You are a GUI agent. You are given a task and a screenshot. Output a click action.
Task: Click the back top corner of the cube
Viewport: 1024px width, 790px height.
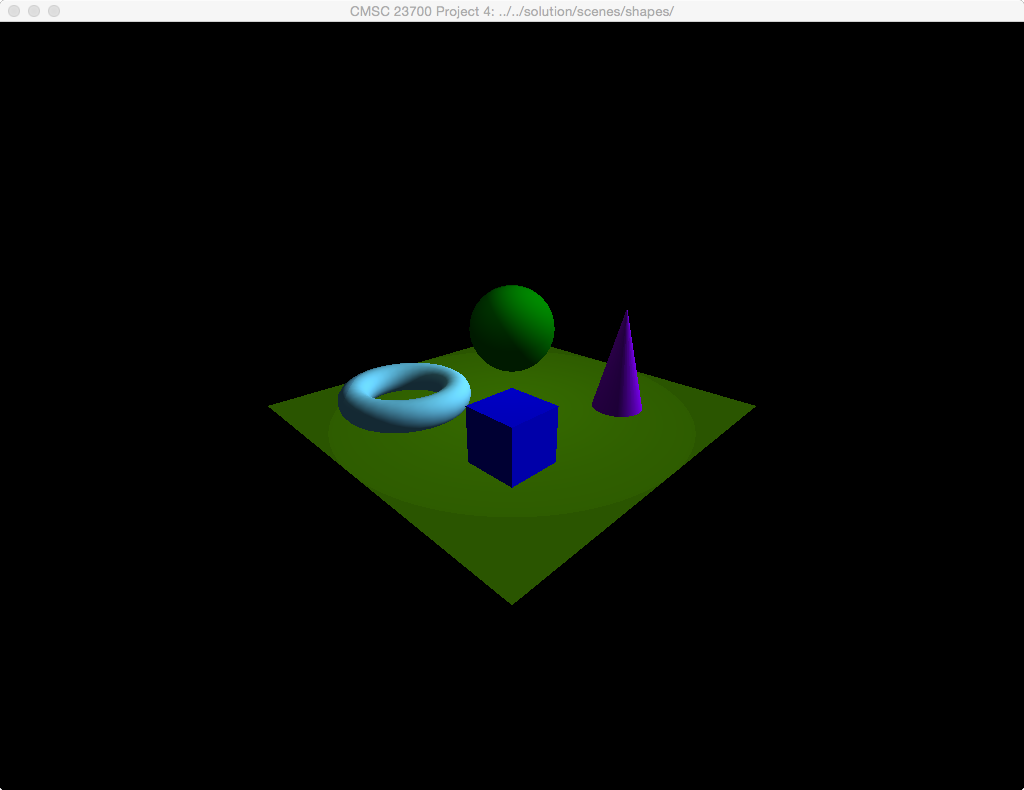click(x=513, y=389)
